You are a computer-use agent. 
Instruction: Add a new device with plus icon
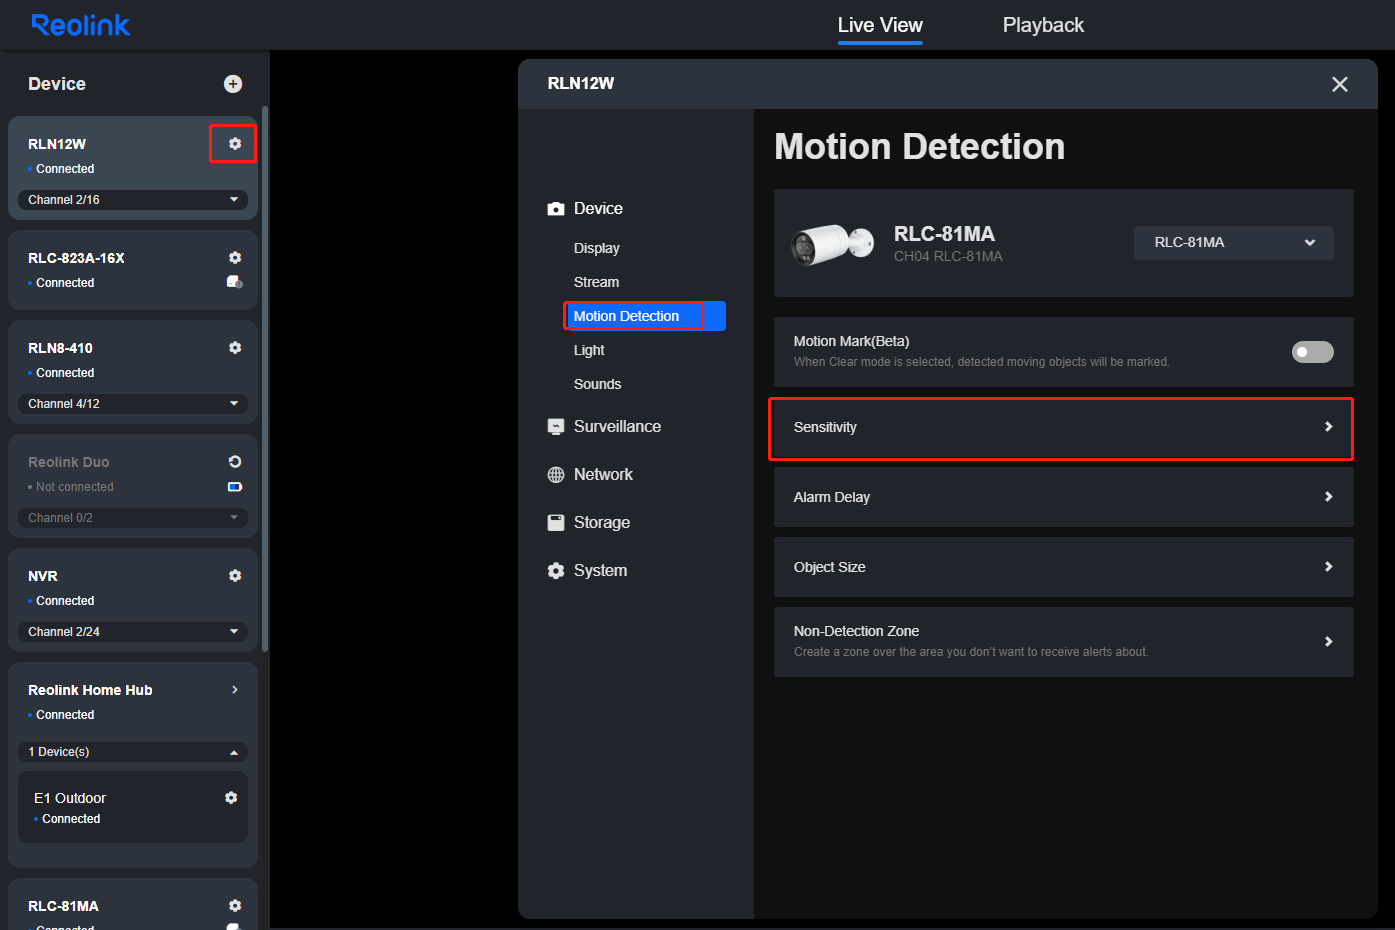pyautogui.click(x=233, y=84)
